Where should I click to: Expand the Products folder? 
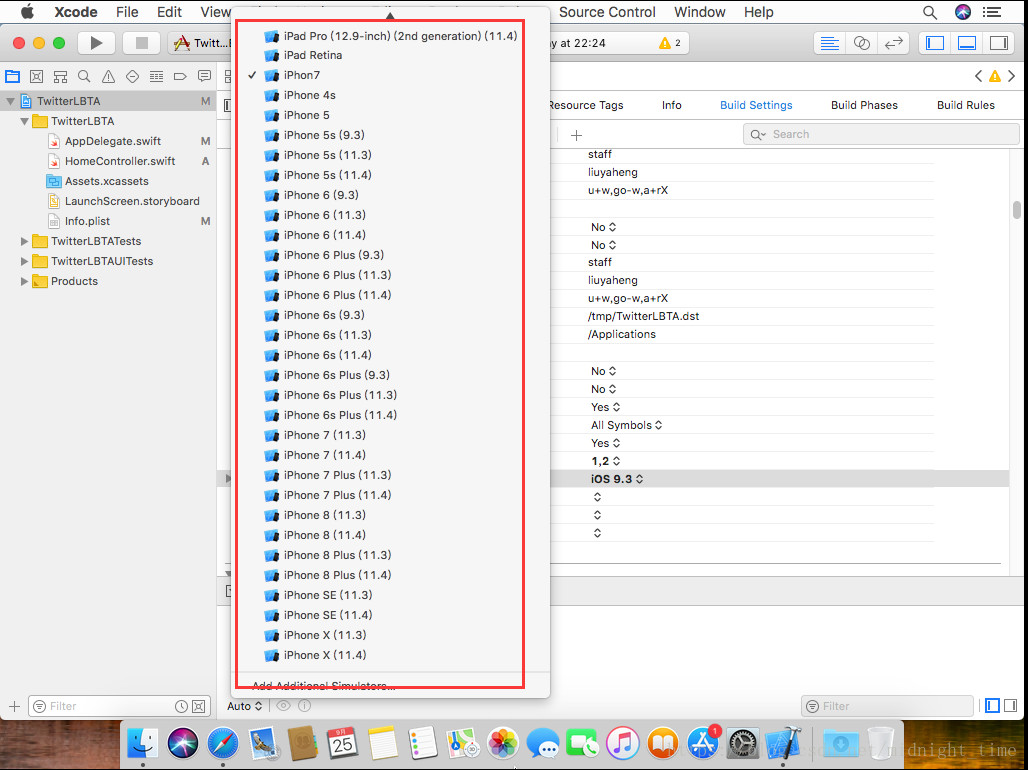click(24, 281)
